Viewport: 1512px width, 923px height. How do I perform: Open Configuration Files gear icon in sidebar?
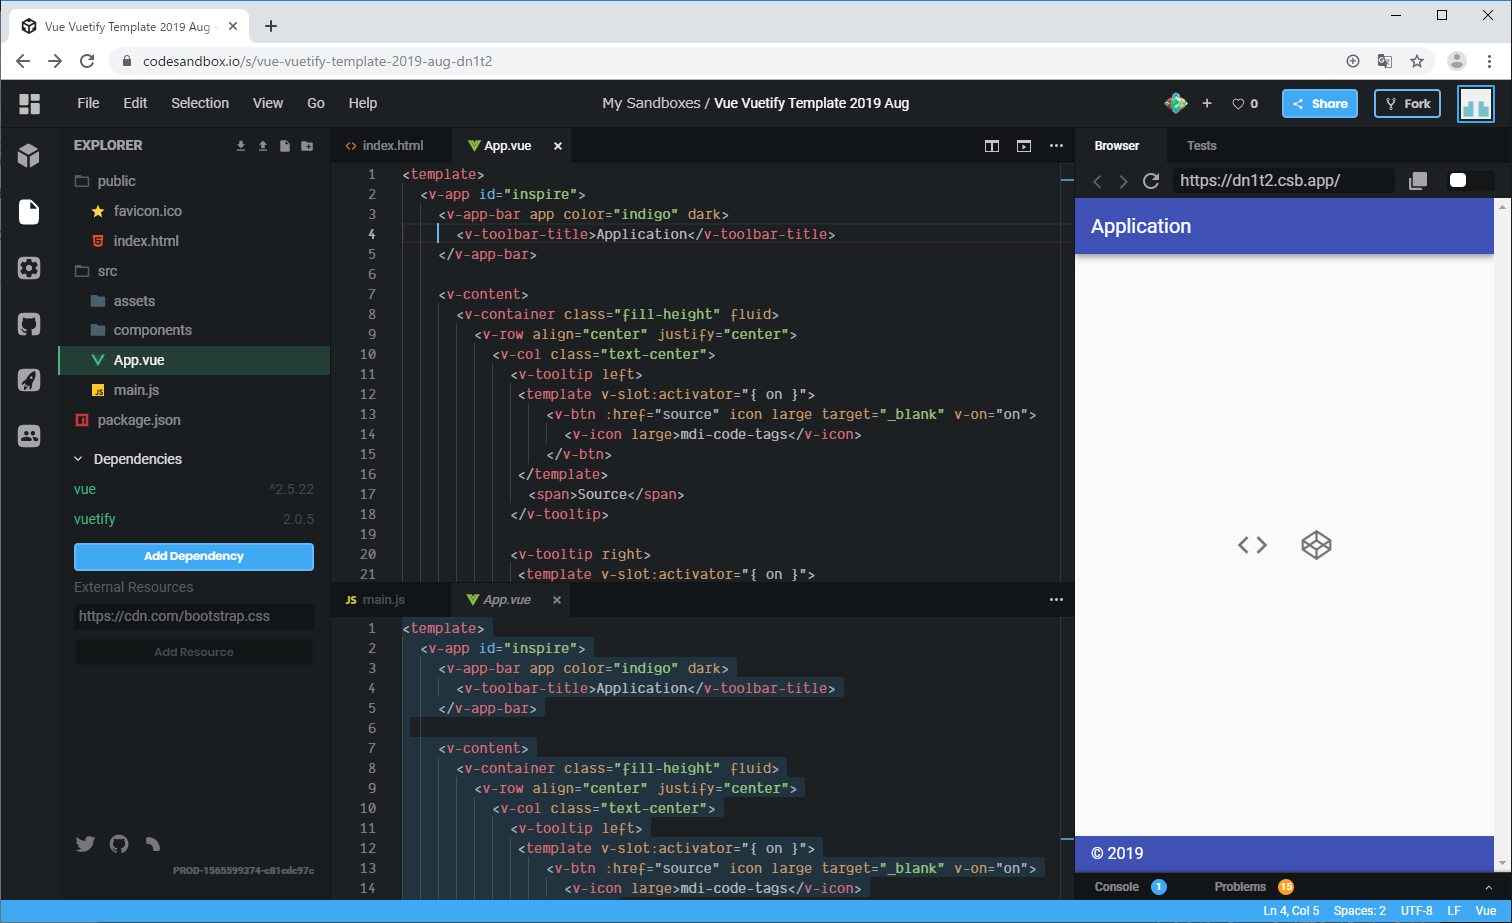[x=29, y=268]
